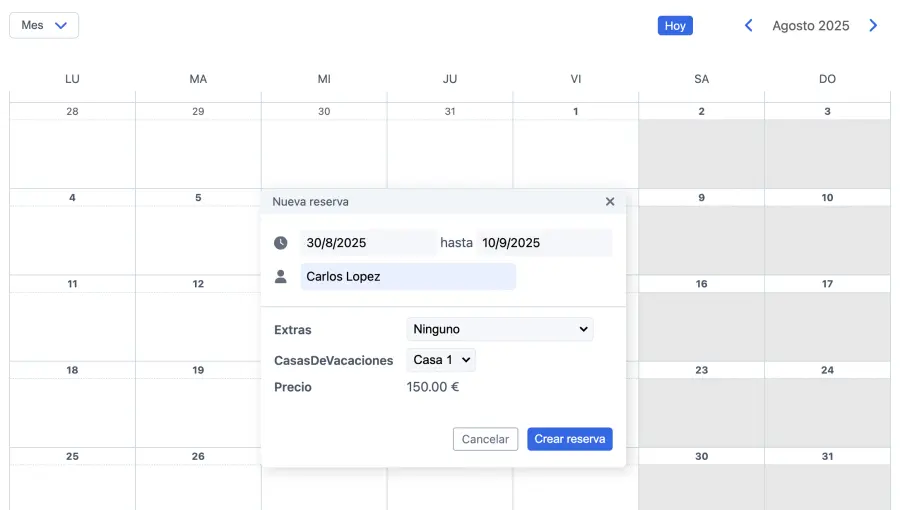Viewport: 900px width, 510px height.
Task: Open the CasasDeVacaciones Casa 1 selector
Action: pyautogui.click(x=441, y=360)
